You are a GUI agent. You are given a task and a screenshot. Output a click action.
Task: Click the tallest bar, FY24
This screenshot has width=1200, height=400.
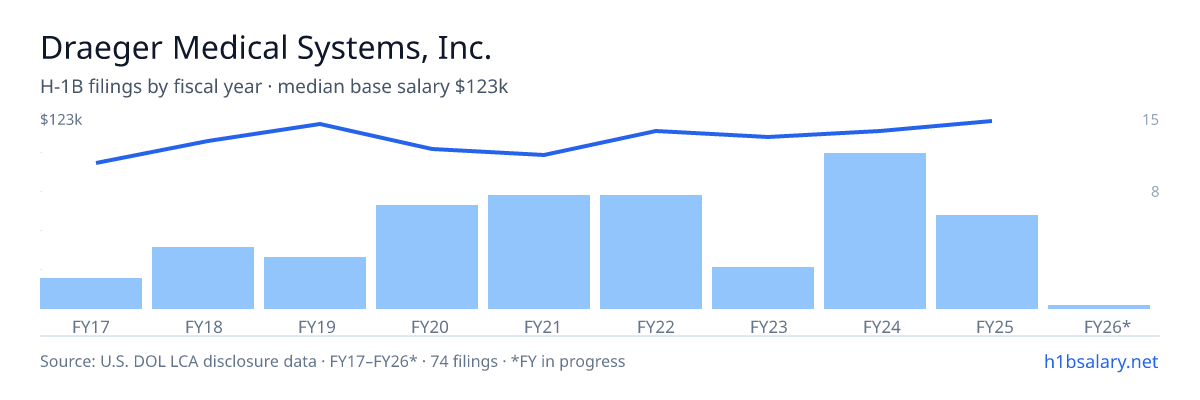coord(875,231)
